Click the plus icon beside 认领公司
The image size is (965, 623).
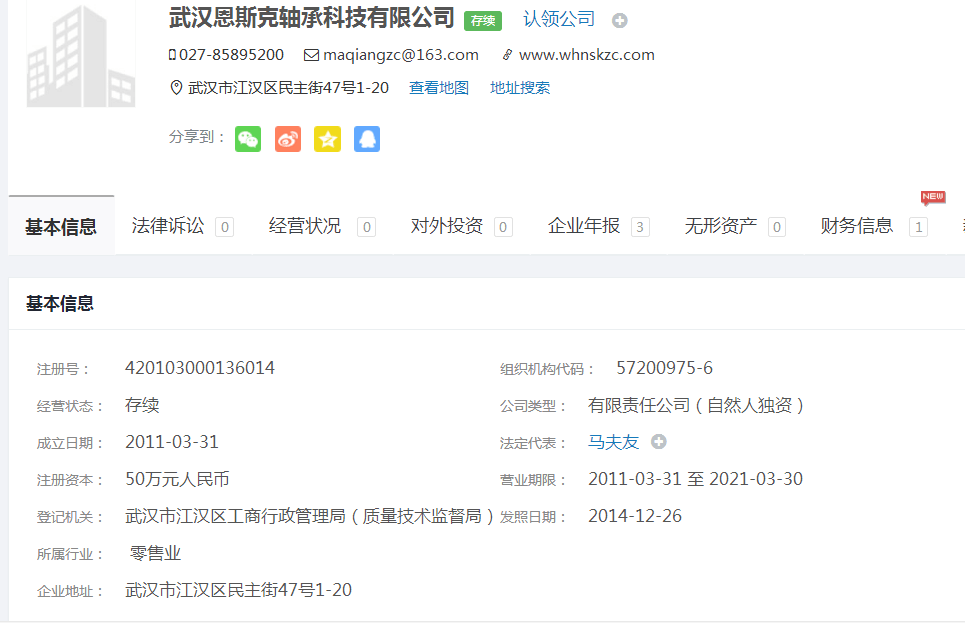[620, 20]
